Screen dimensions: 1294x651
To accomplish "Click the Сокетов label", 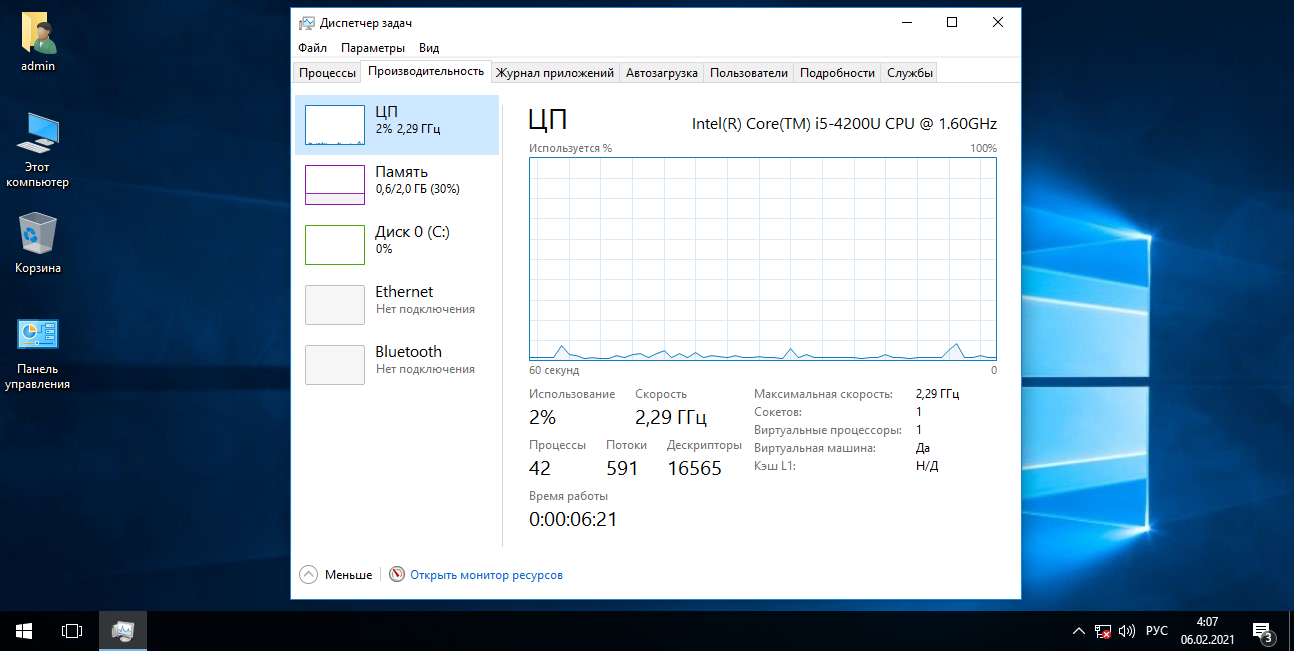I will pyautogui.click(x=778, y=412).
